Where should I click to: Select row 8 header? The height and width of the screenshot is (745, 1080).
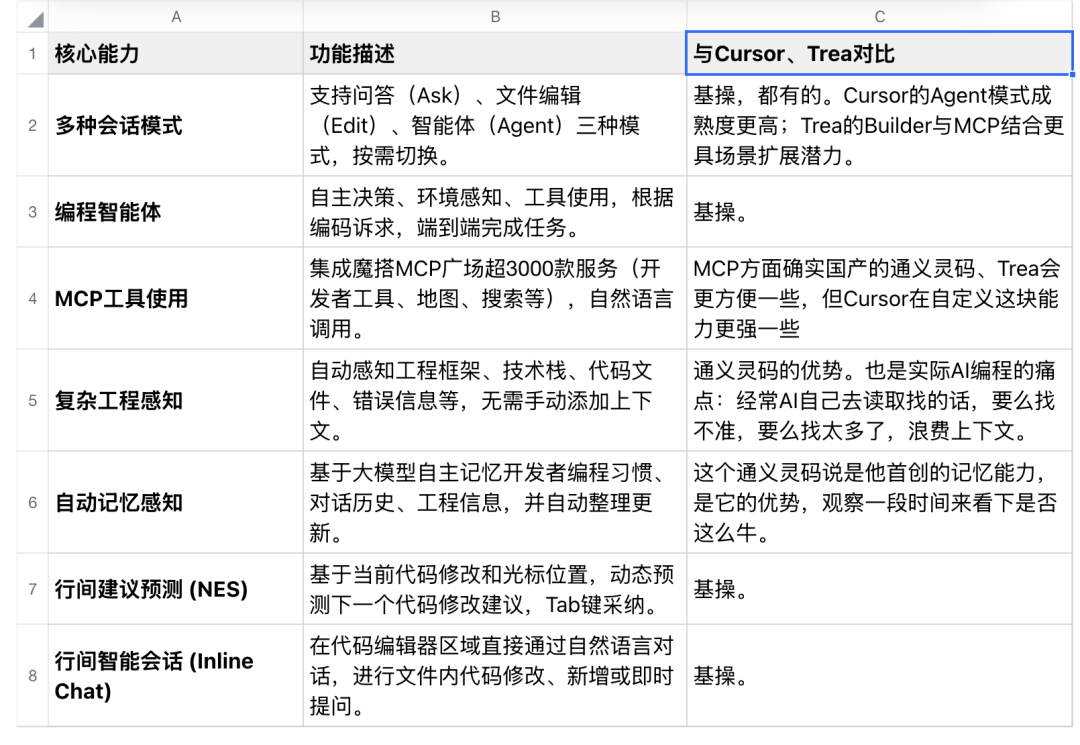click(x=32, y=676)
